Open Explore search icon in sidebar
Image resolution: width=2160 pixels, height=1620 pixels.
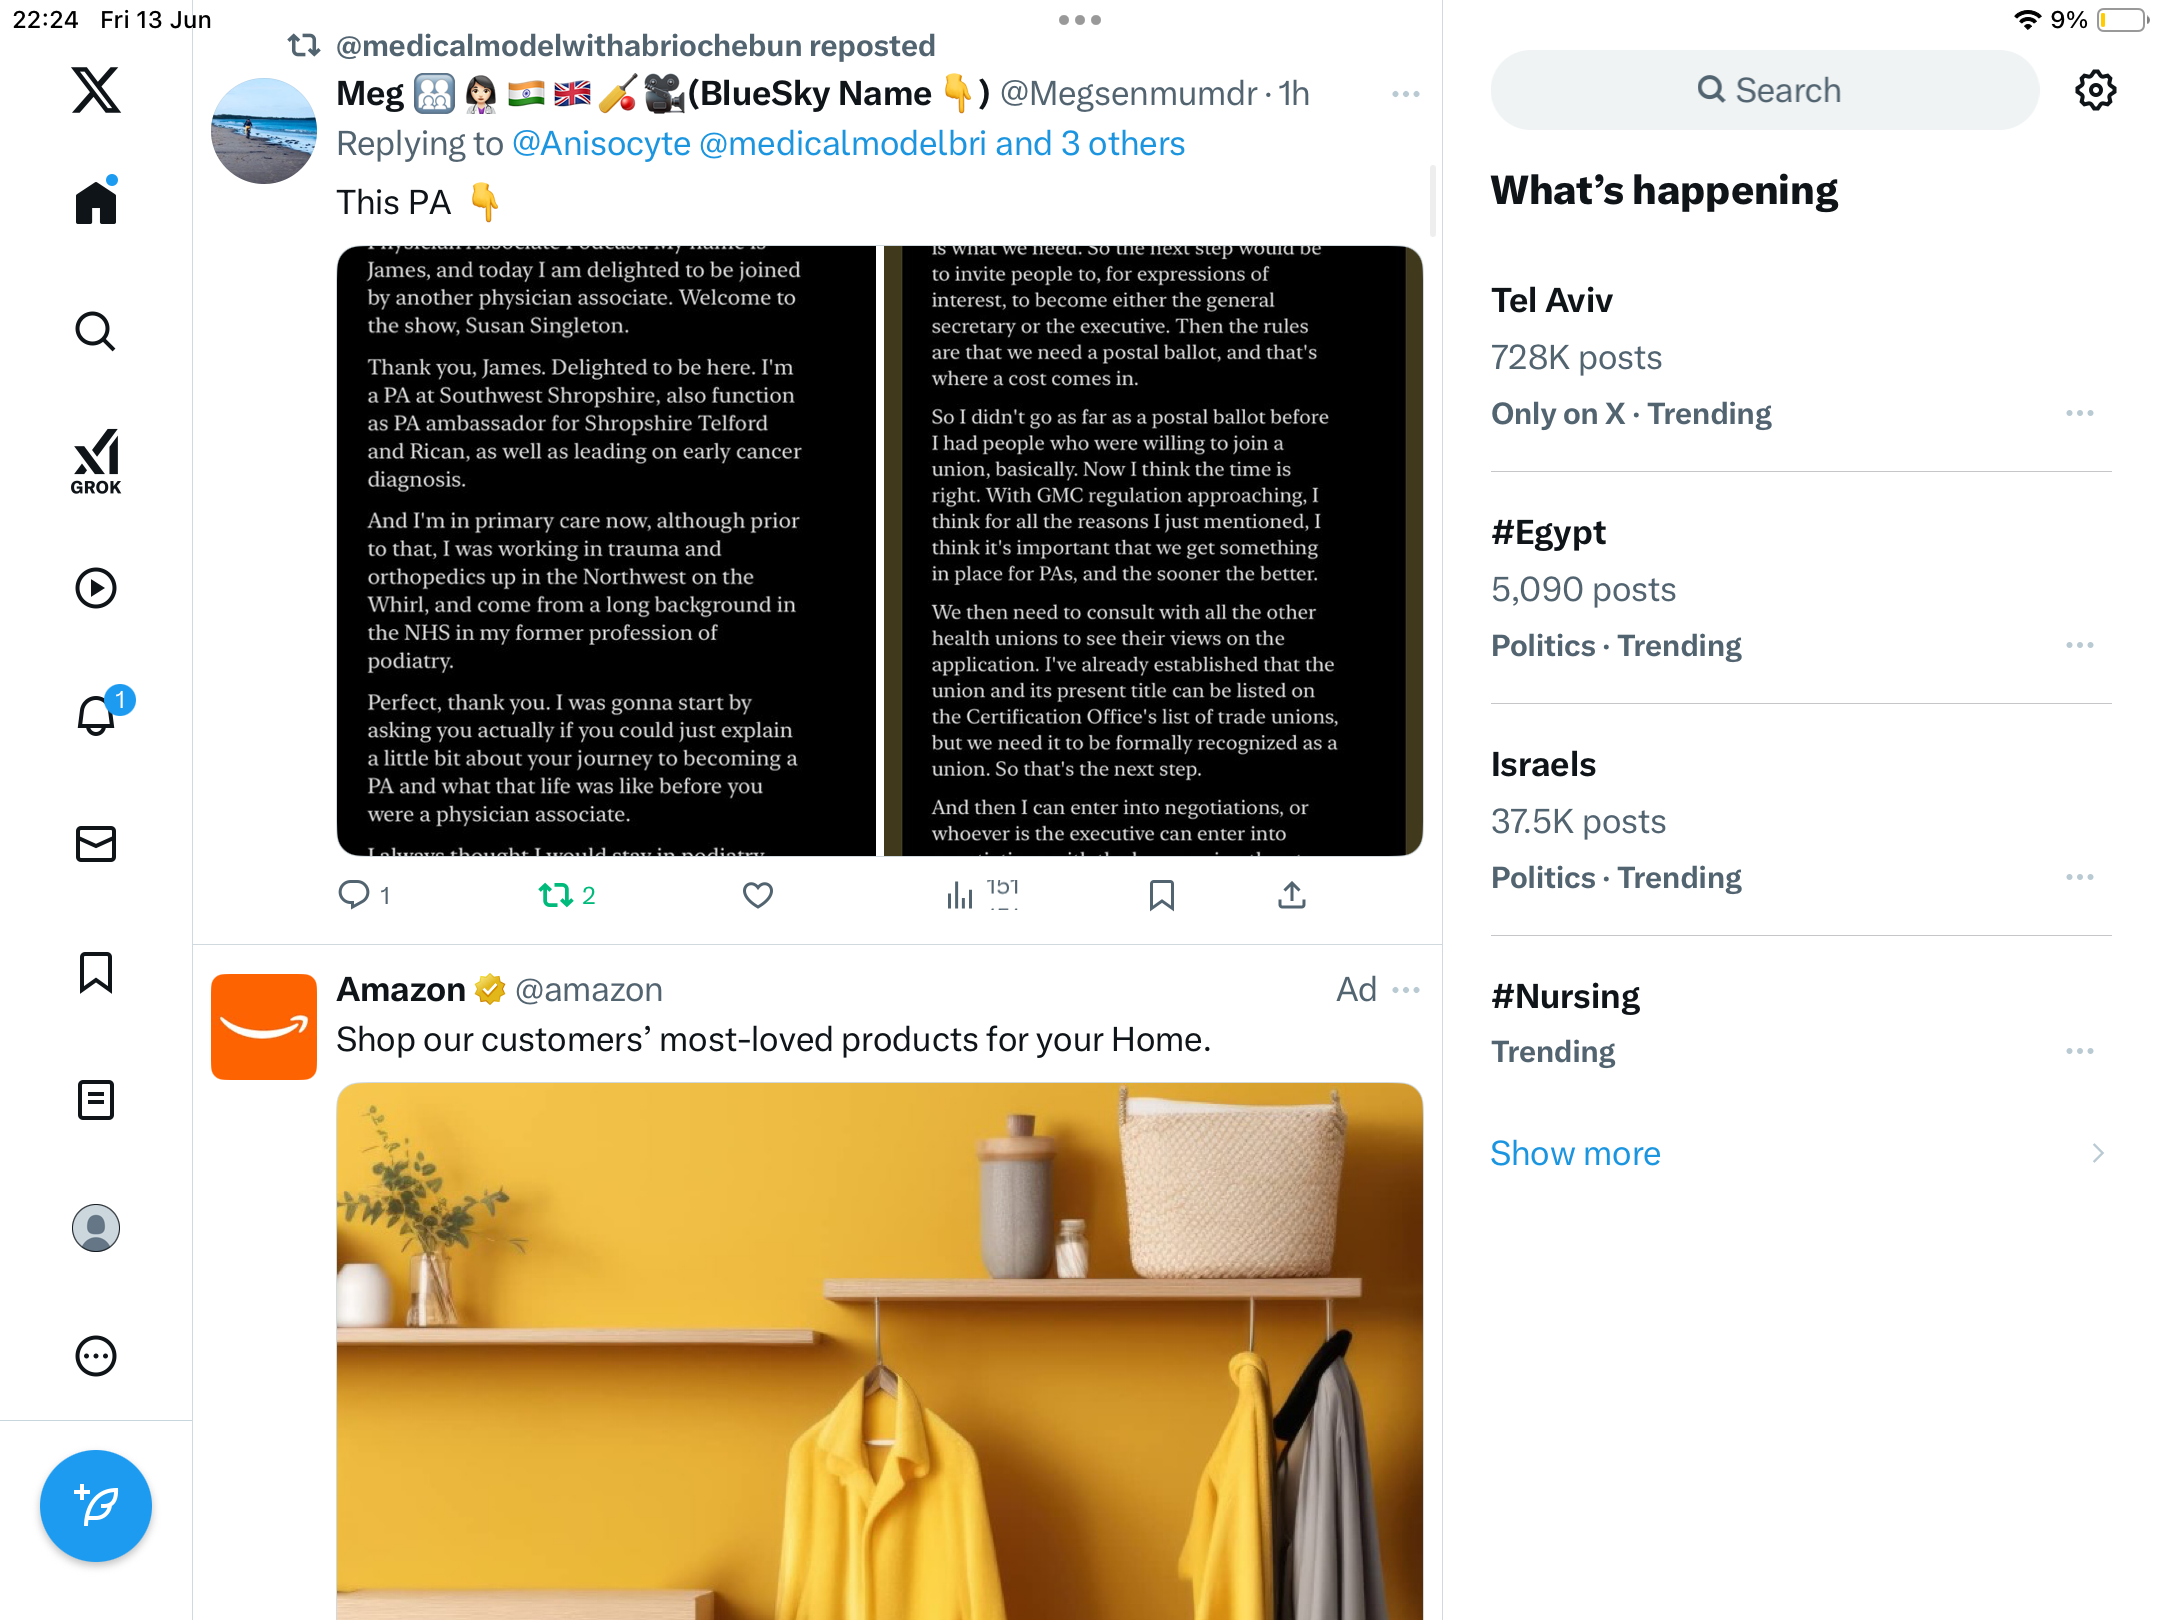pyautogui.click(x=96, y=331)
